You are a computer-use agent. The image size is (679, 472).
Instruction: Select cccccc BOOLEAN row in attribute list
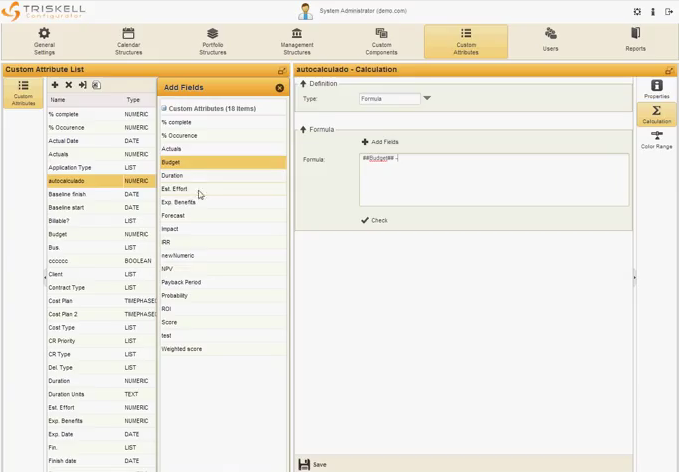click(101, 261)
